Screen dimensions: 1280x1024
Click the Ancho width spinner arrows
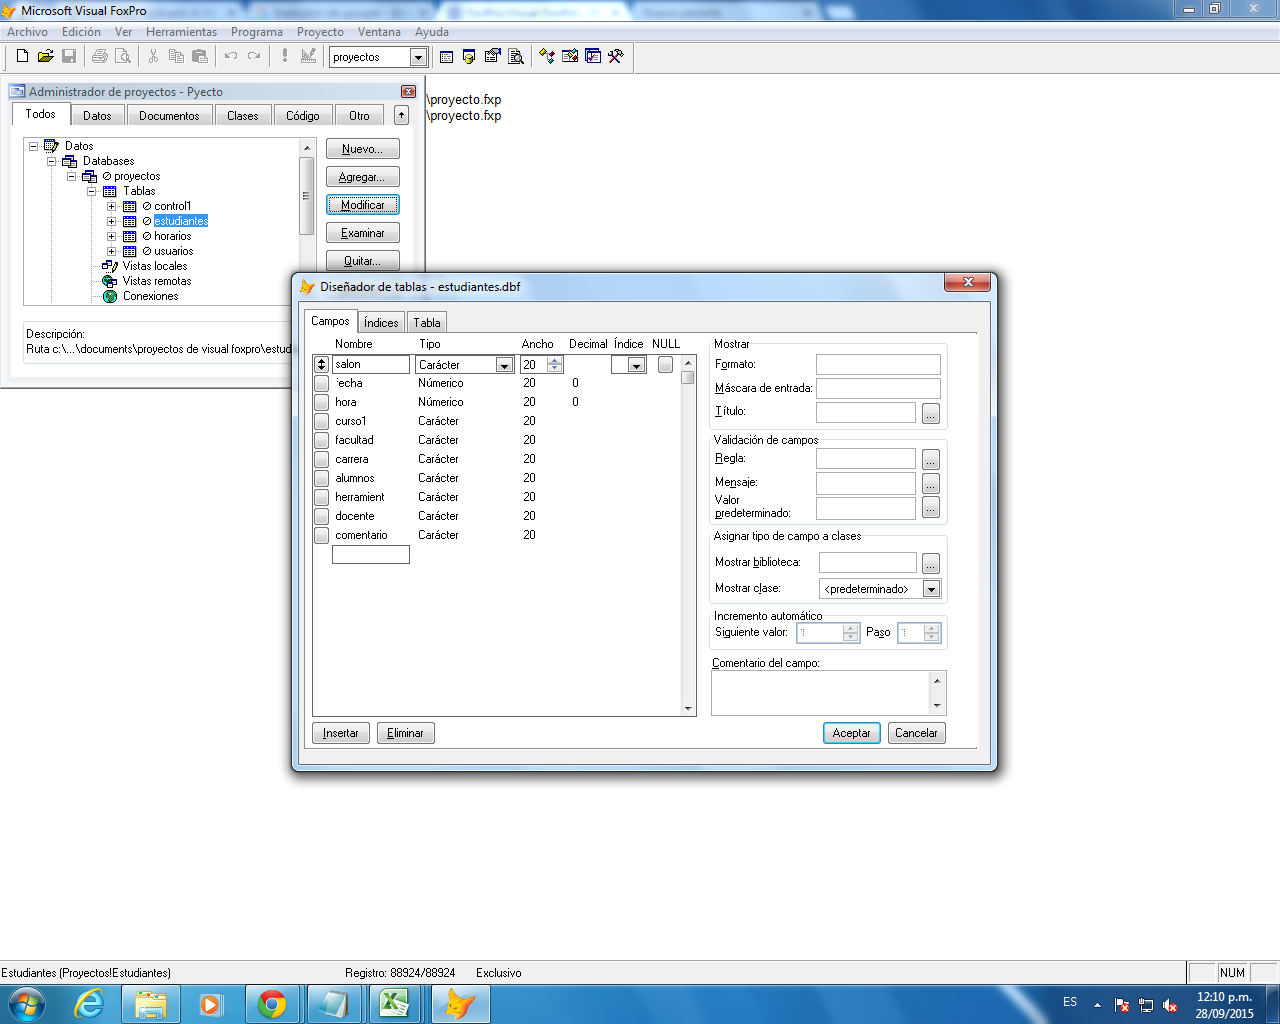(x=555, y=365)
